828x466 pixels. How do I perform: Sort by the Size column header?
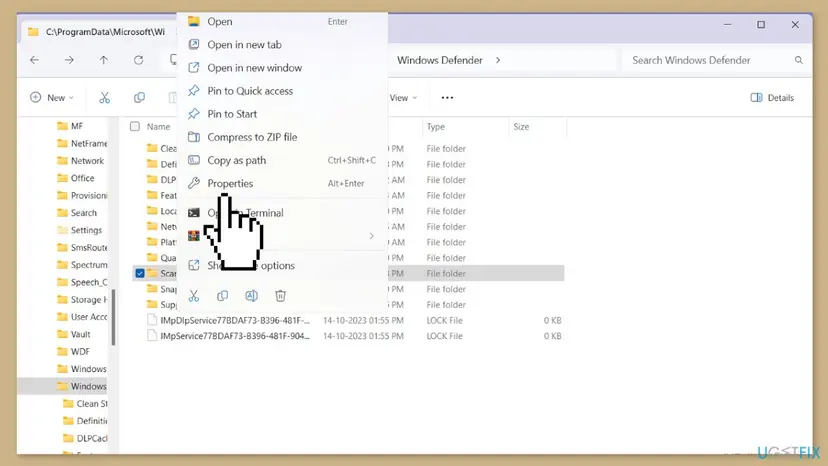click(521, 127)
